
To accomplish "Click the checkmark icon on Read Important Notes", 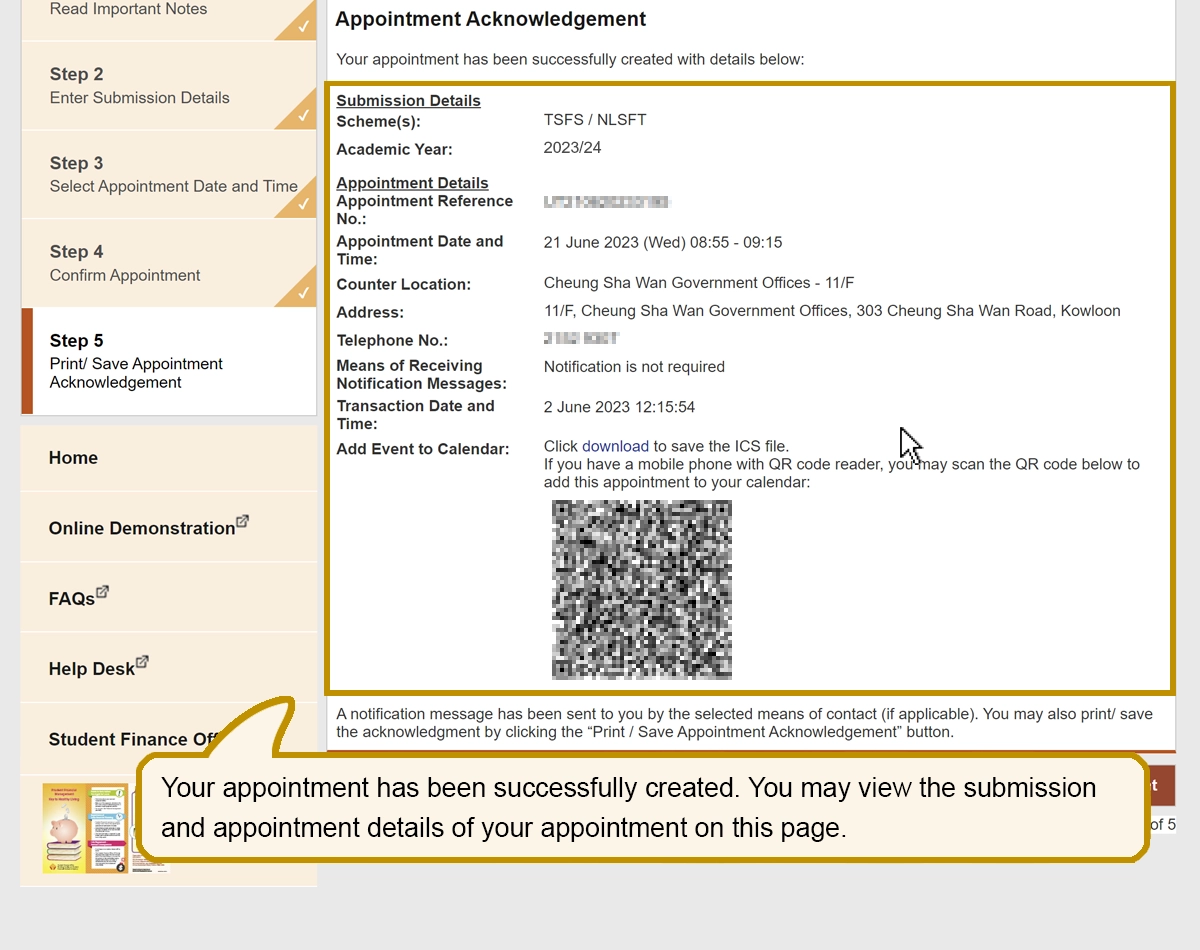I will click(303, 28).
